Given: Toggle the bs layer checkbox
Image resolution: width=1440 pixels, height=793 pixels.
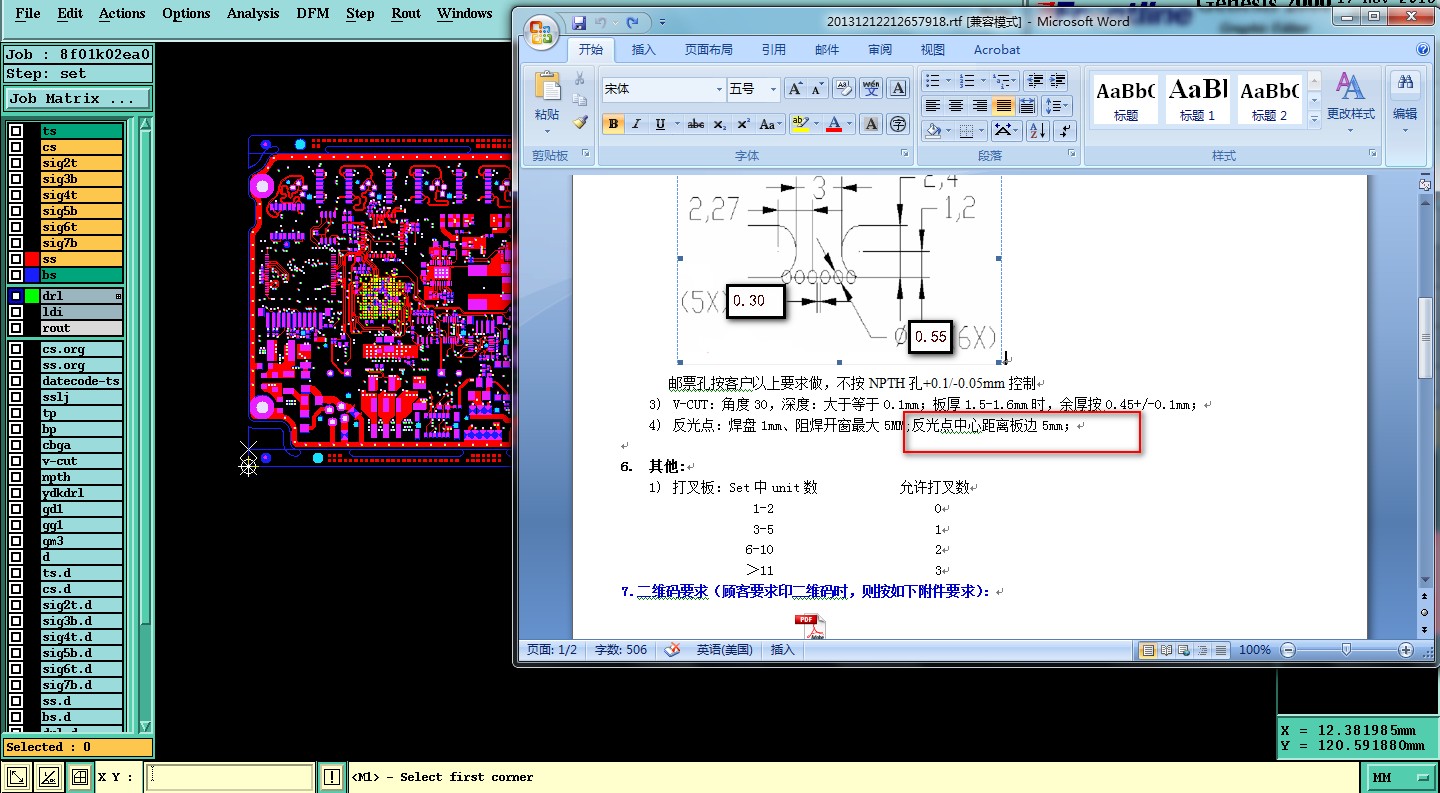Looking at the screenshot, I should click(16, 275).
